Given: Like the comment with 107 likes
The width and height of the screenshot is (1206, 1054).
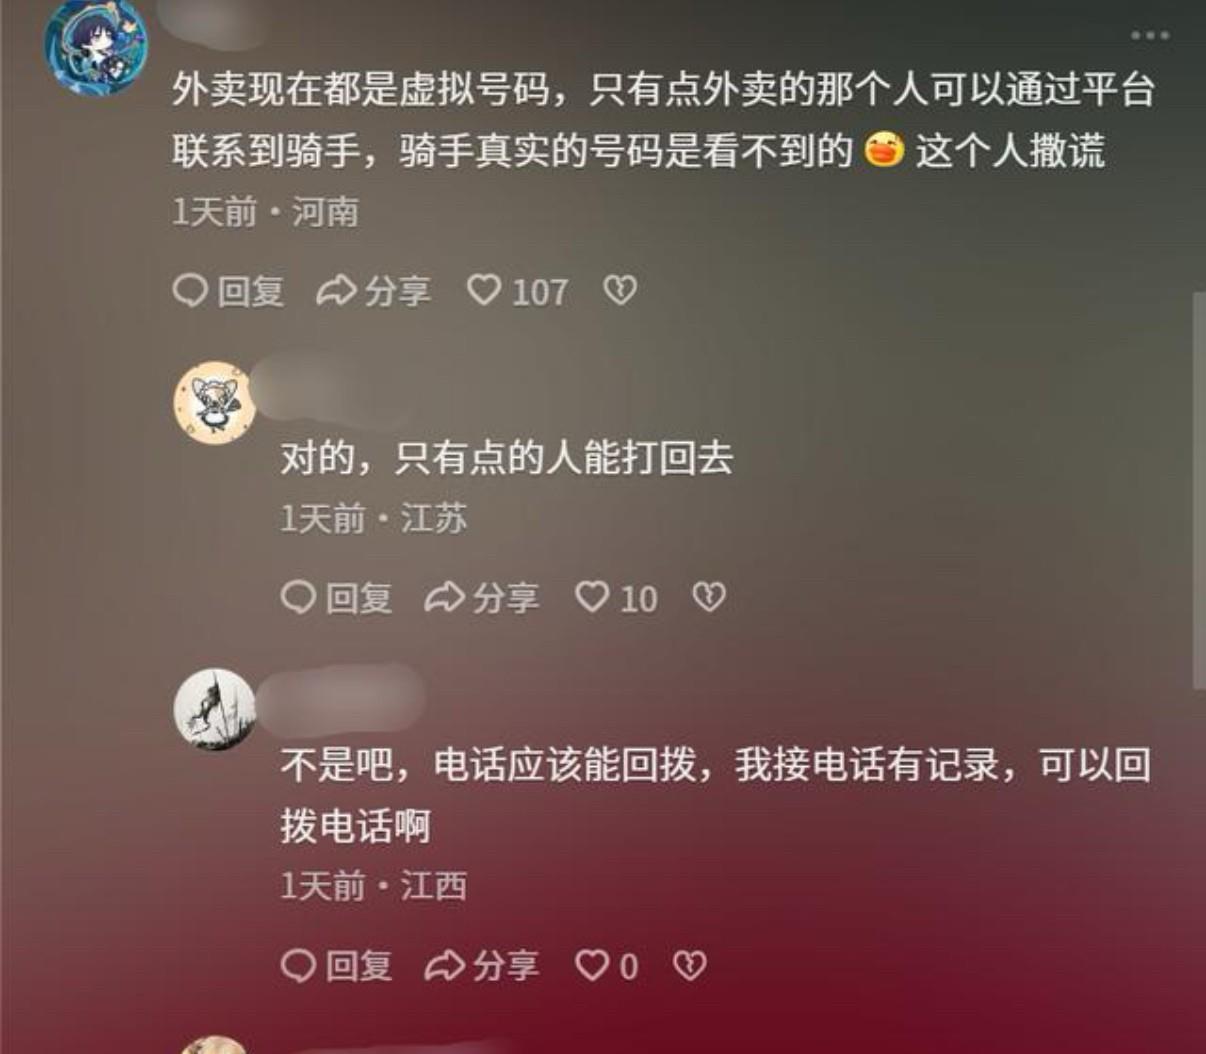Looking at the screenshot, I should click(484, 290).
